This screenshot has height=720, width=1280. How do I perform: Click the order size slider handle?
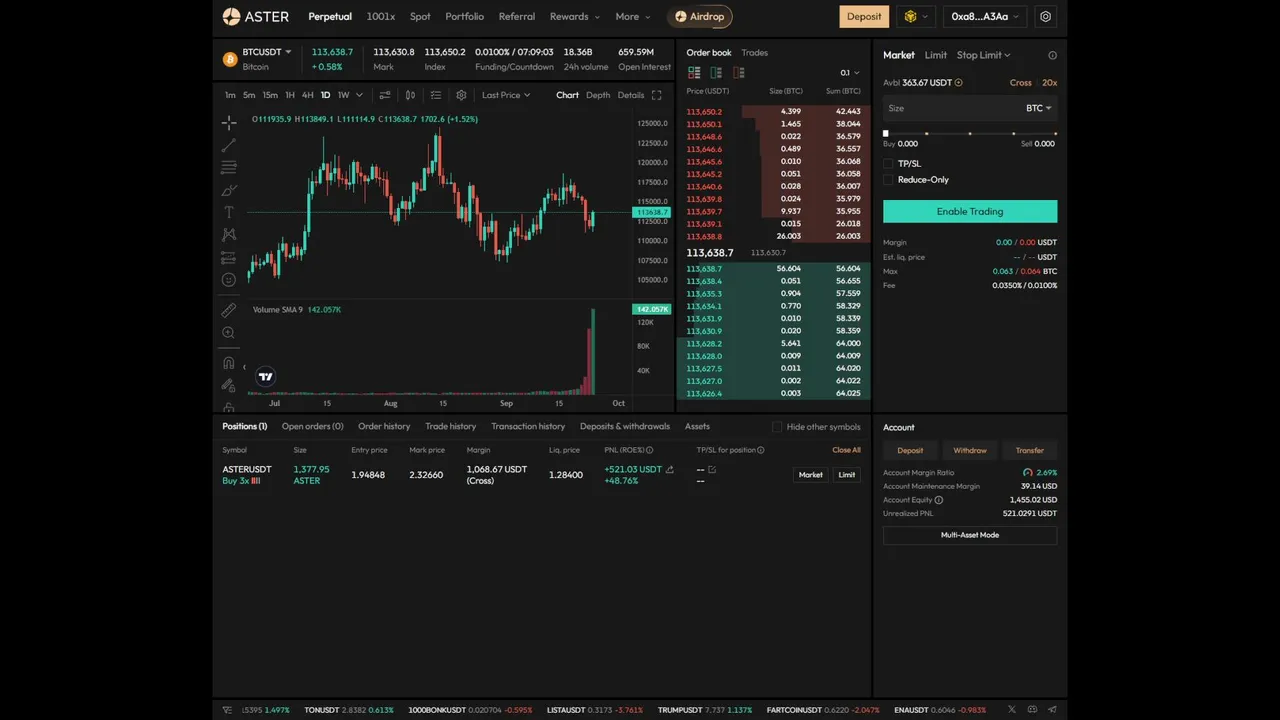886,133
